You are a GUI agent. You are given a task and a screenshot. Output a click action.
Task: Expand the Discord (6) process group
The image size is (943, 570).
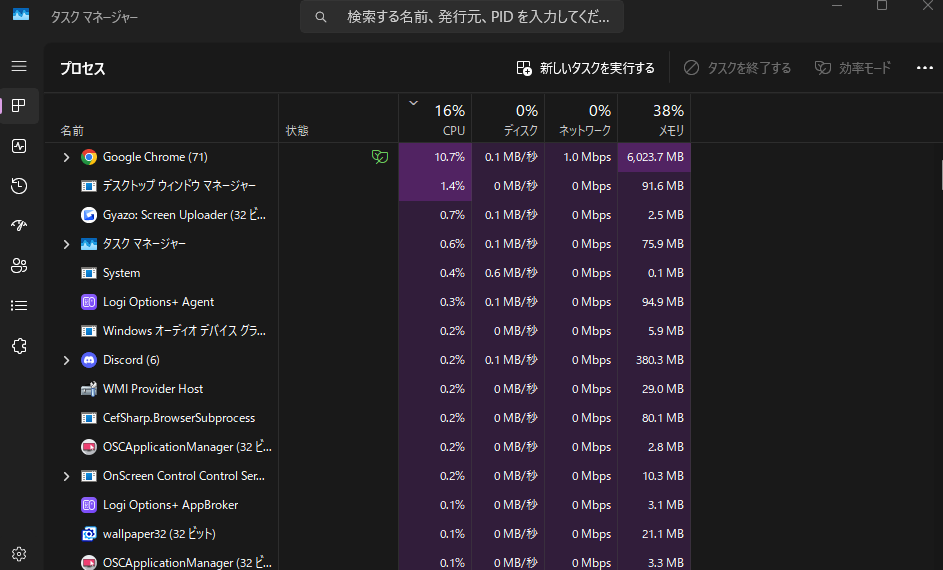click(x=66, y=360)
